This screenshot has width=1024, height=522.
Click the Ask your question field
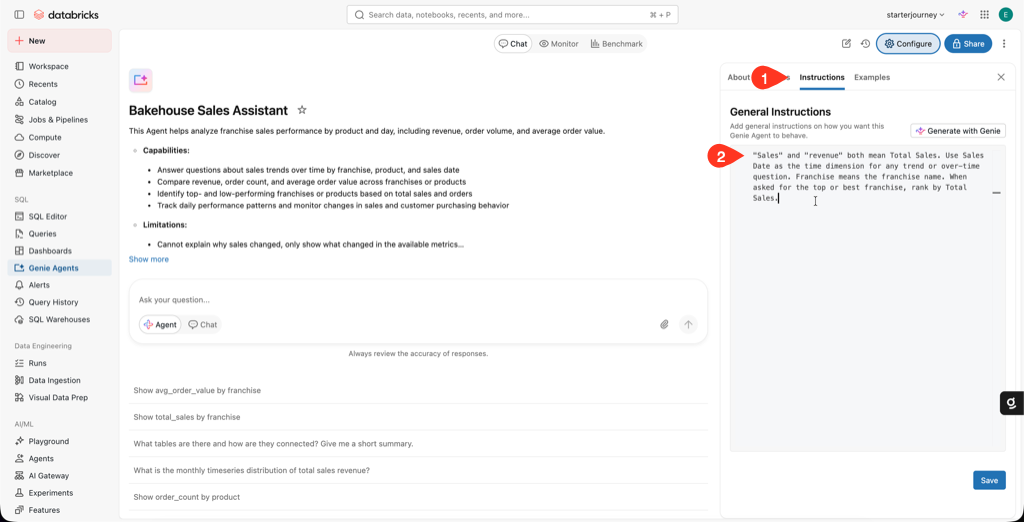[418, 300]
